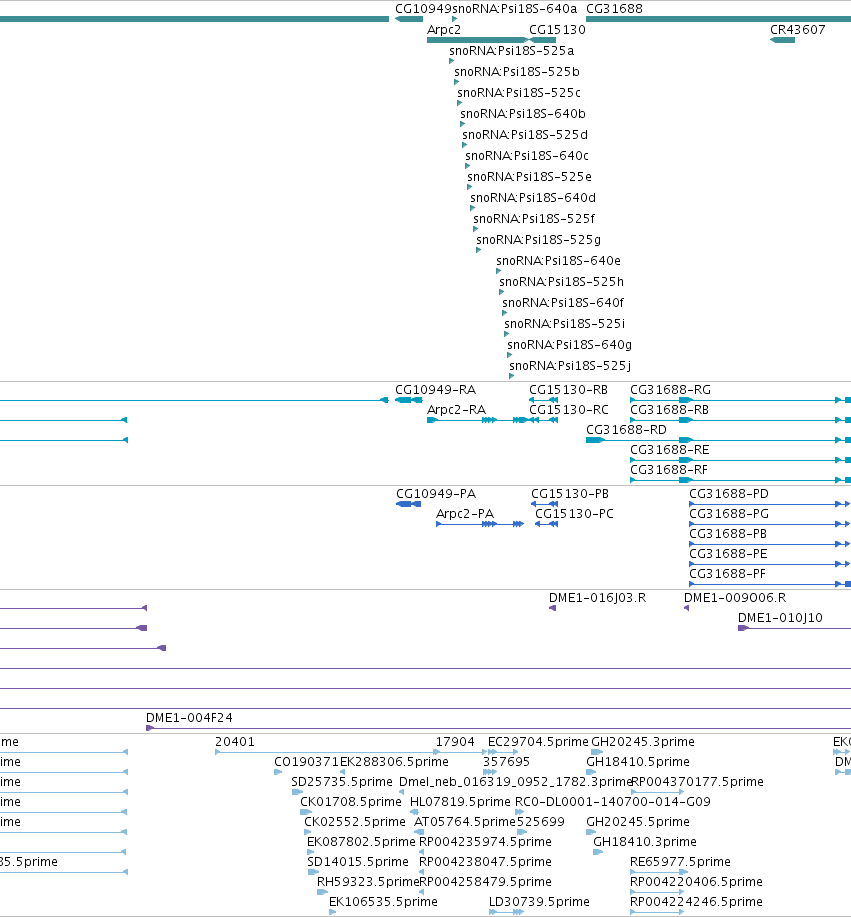Click LD30739.5prime EST label

pos(539,902)
